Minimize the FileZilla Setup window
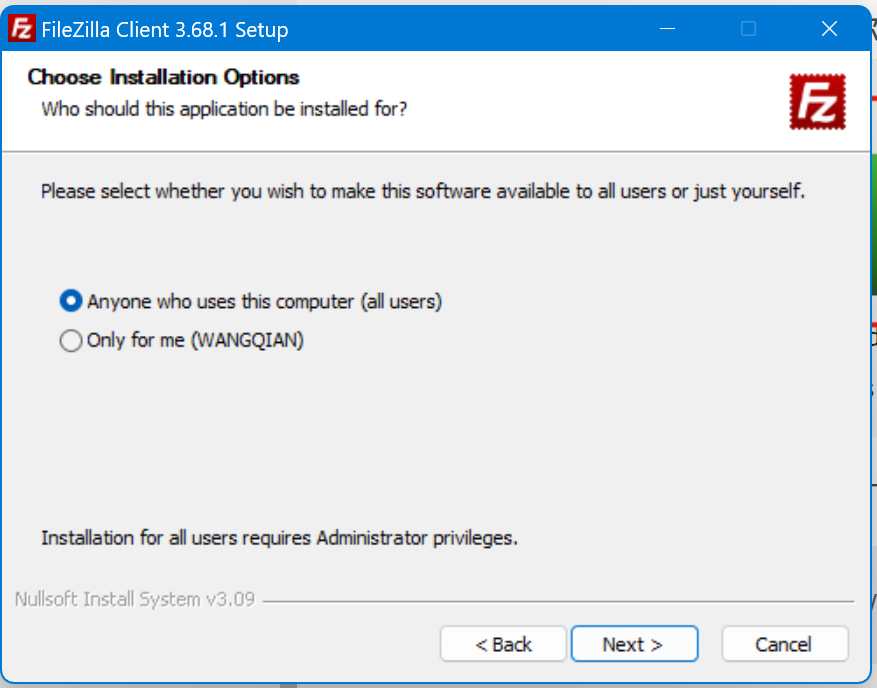 point(667,29)
